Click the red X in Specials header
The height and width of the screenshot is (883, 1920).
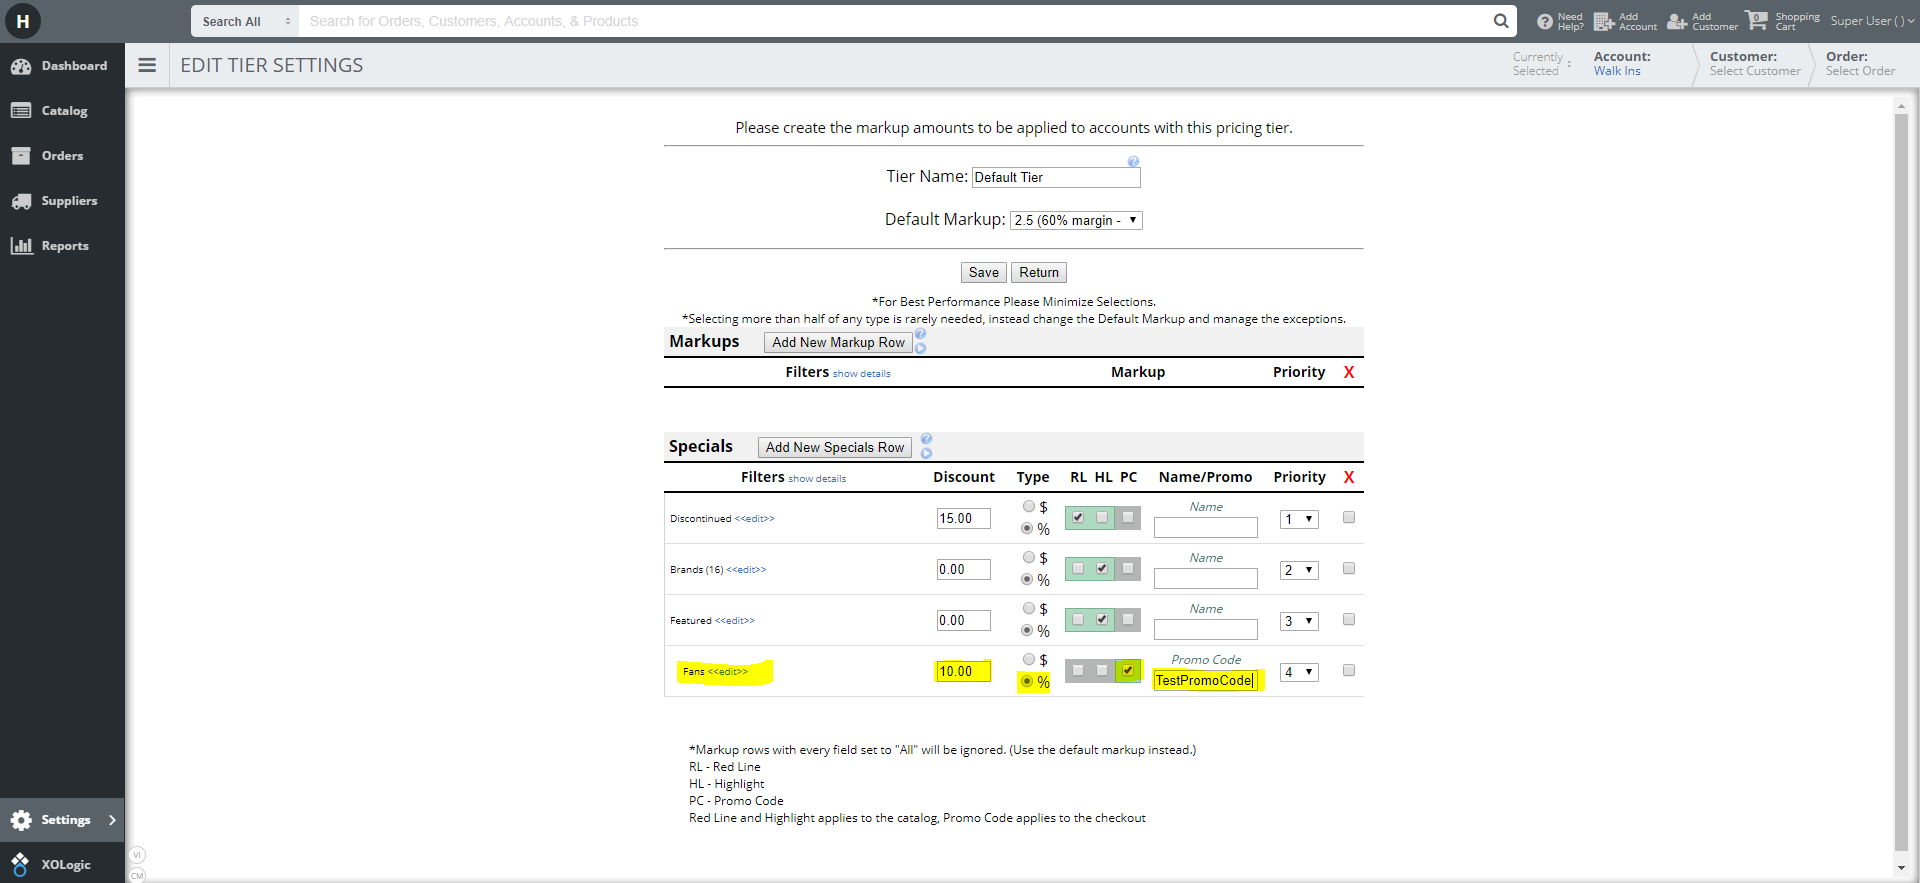(x=1349, y=478)
